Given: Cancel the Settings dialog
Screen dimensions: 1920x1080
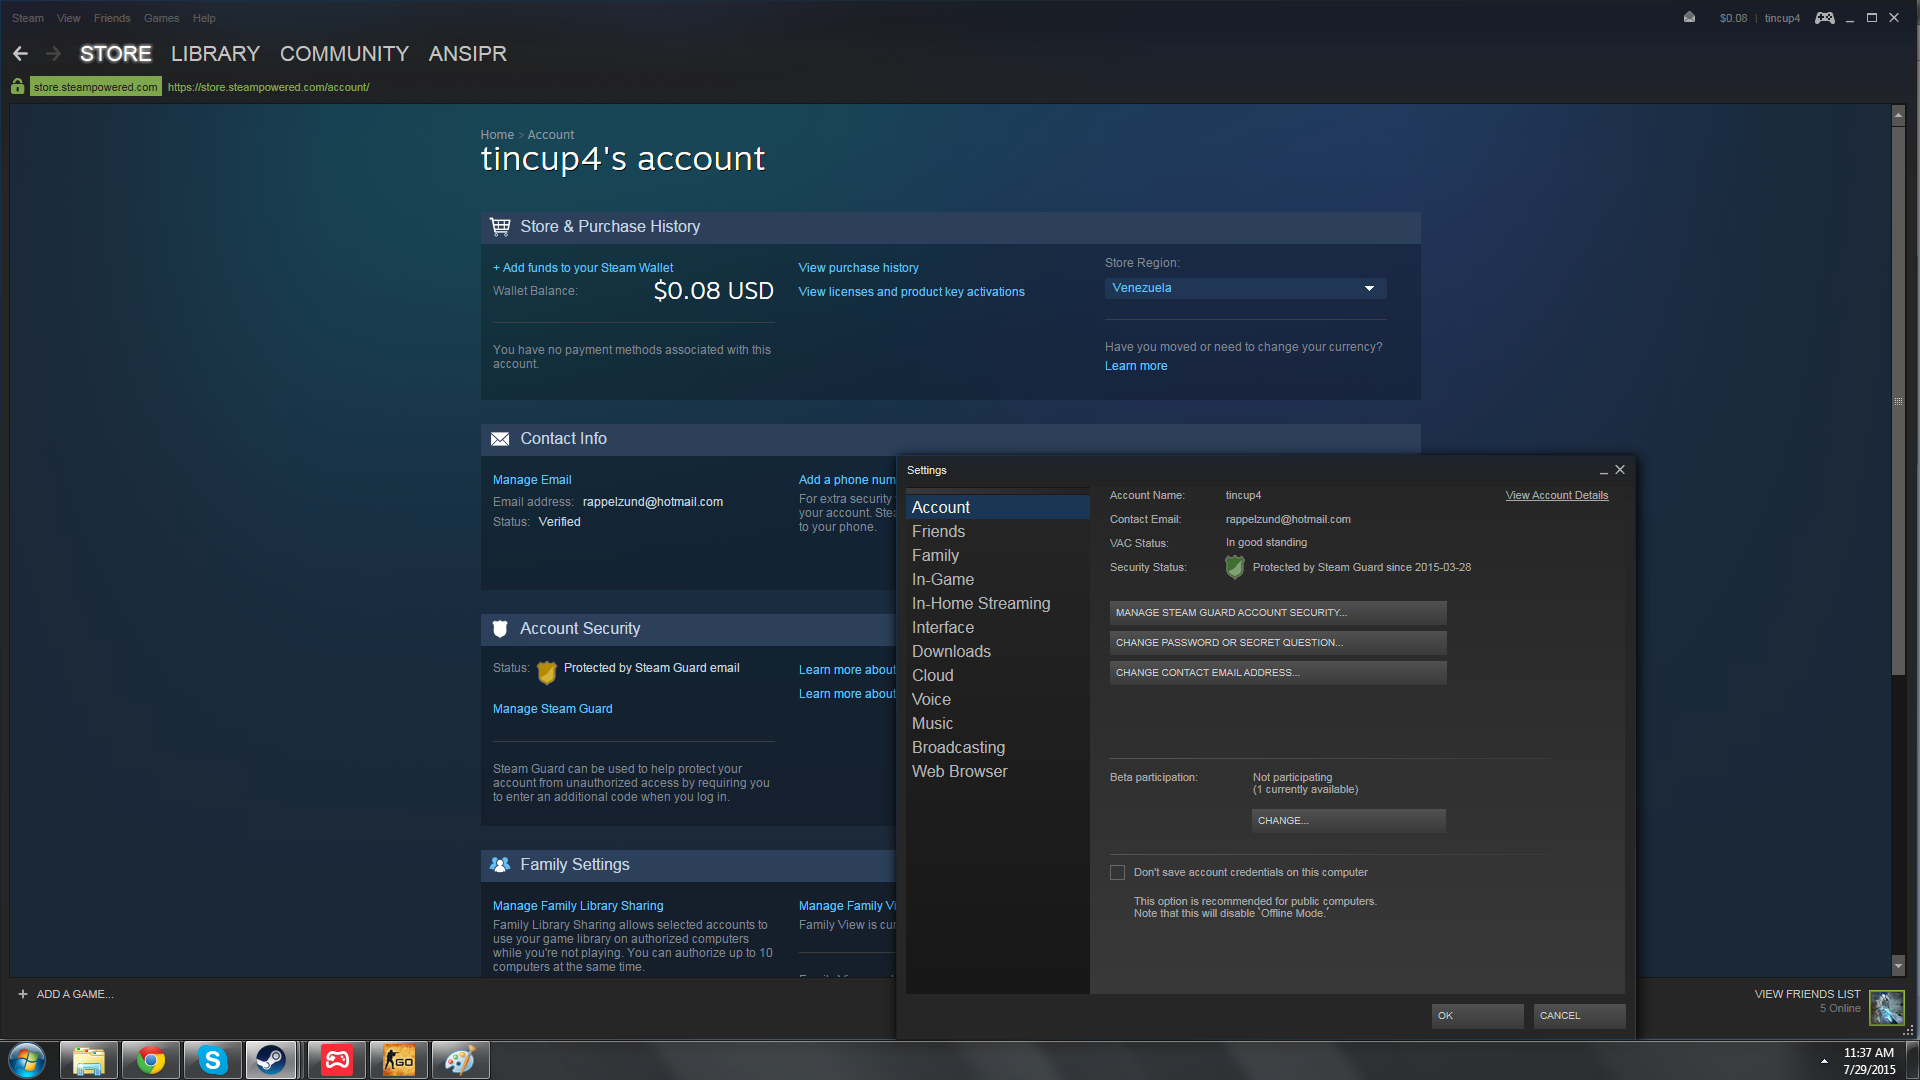Looking at the screenshot, I should click(x=1580, y=1016).
